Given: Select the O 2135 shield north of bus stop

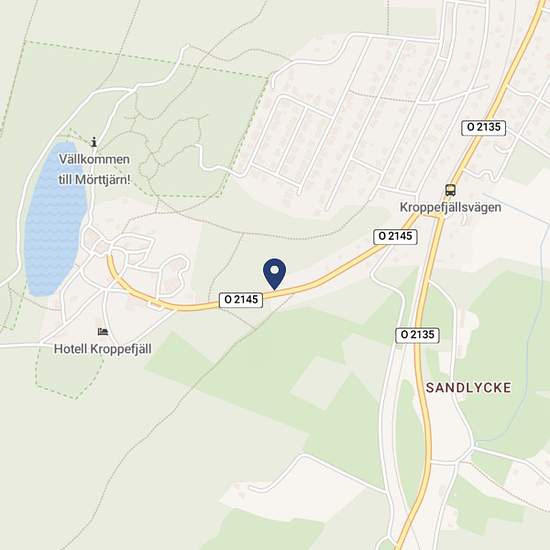Looking at the screenshot, I should click(x=483, y=127).
